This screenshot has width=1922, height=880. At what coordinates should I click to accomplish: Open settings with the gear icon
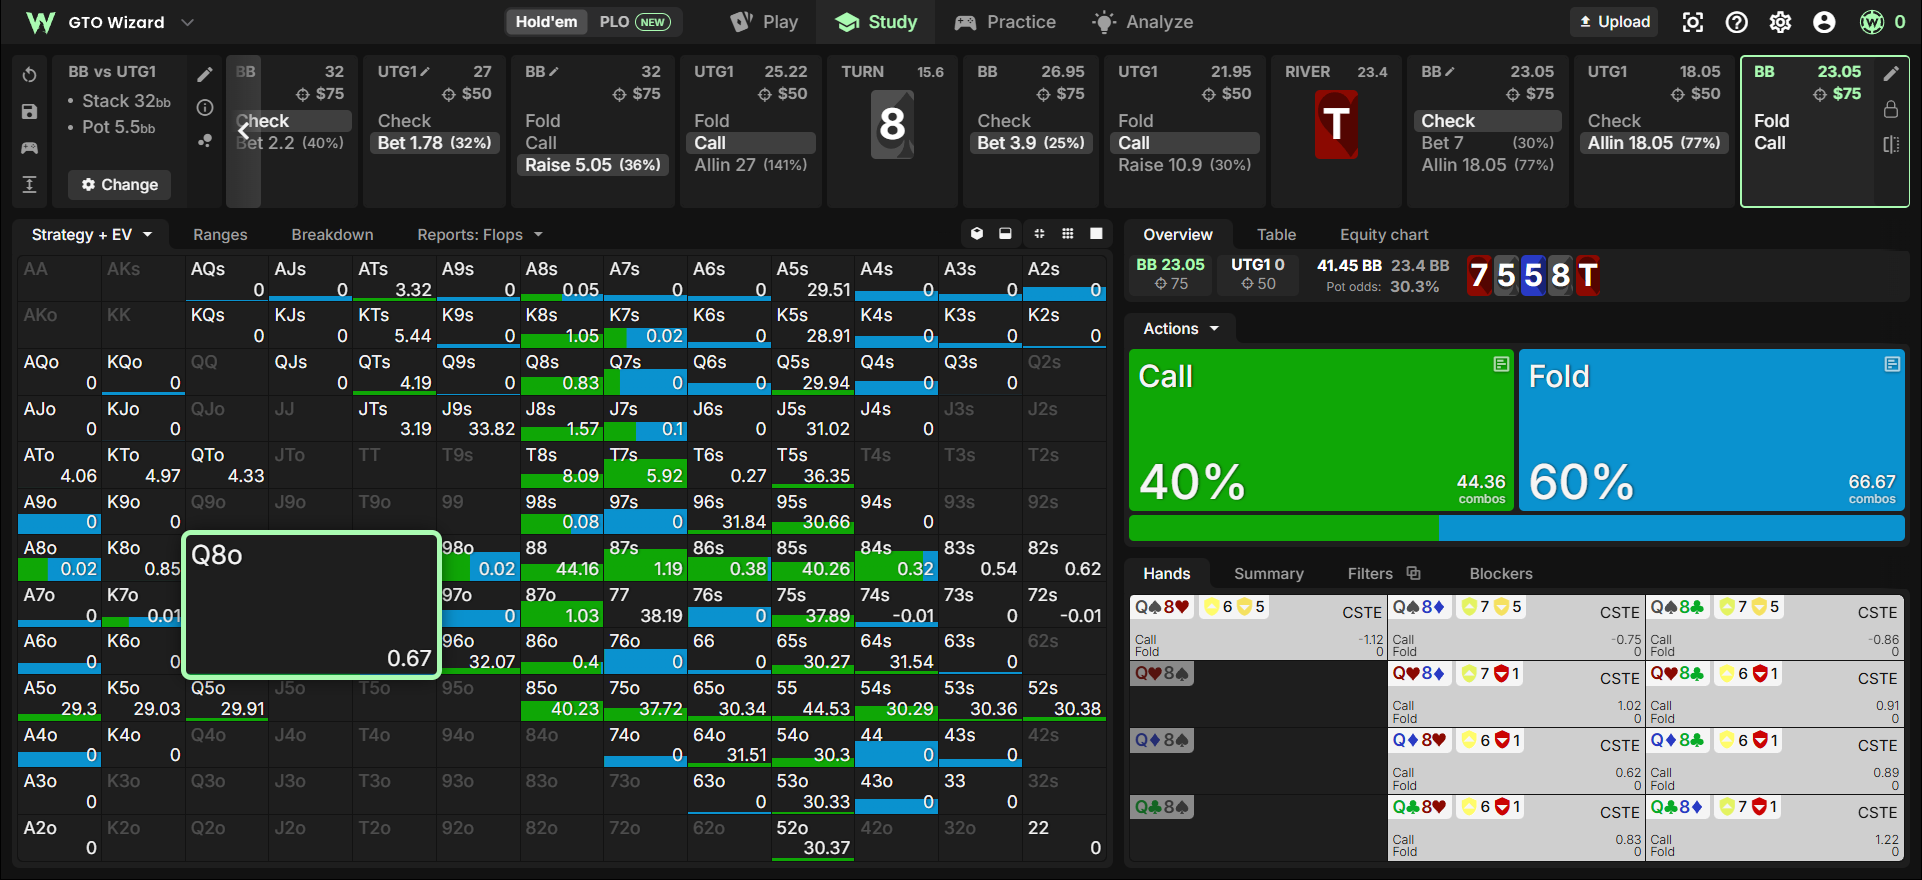(x=1780, y=22)
